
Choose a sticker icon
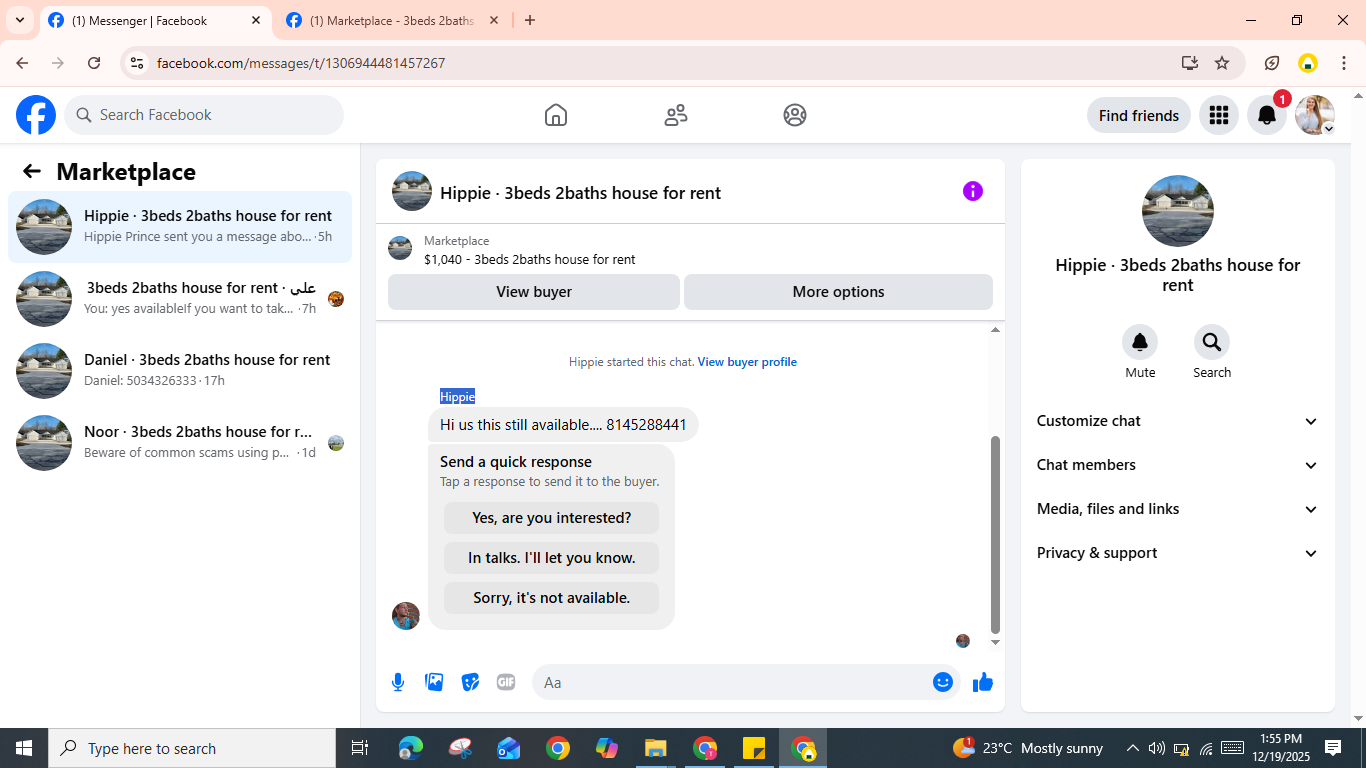coord(470,682)
